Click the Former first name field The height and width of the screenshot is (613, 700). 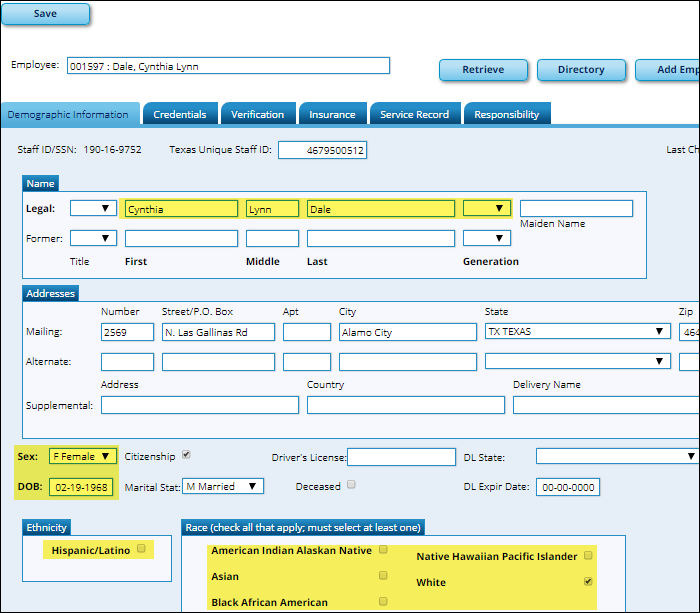tap(181, 238)
